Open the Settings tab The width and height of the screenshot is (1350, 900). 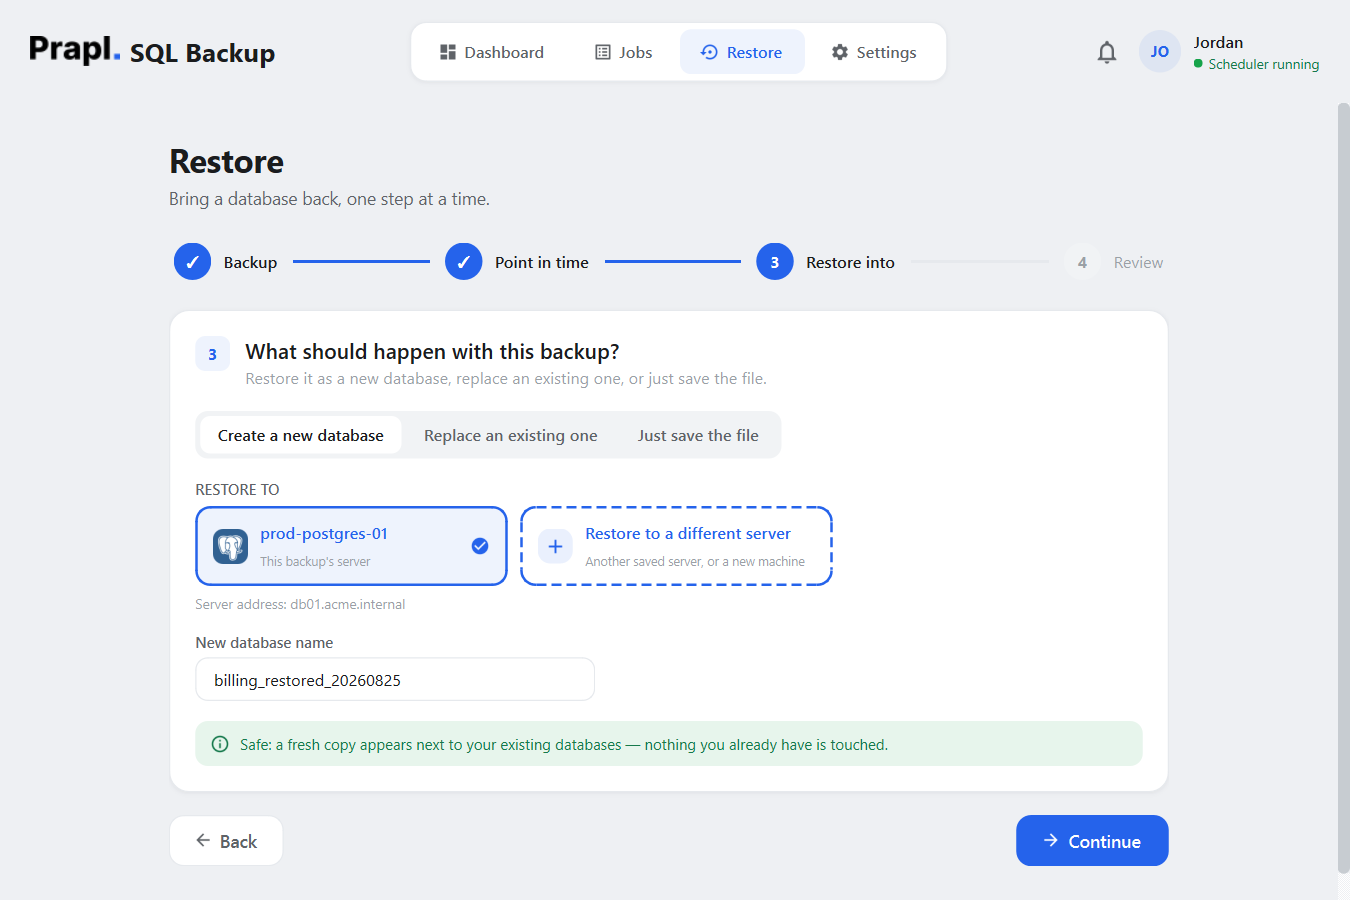[x=874, y=52]
